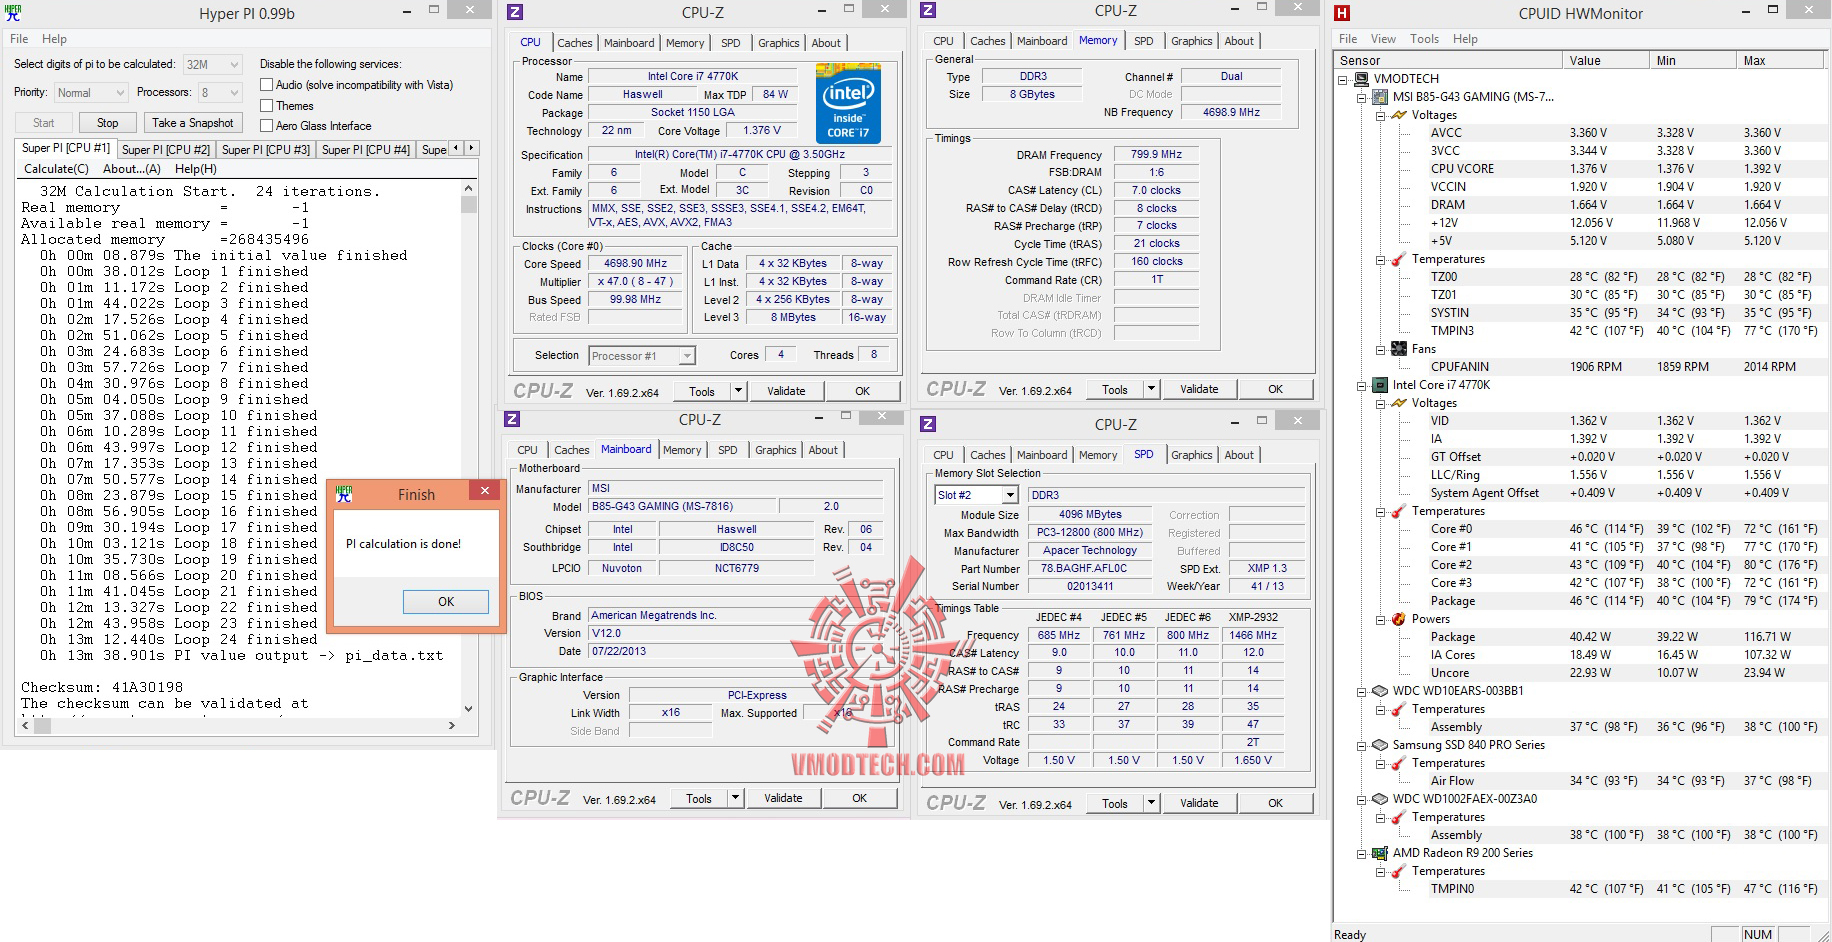Open the Processors count dropdown
Image resolution: width=1832 pixels, height=942 pixels.
[221, 93]
